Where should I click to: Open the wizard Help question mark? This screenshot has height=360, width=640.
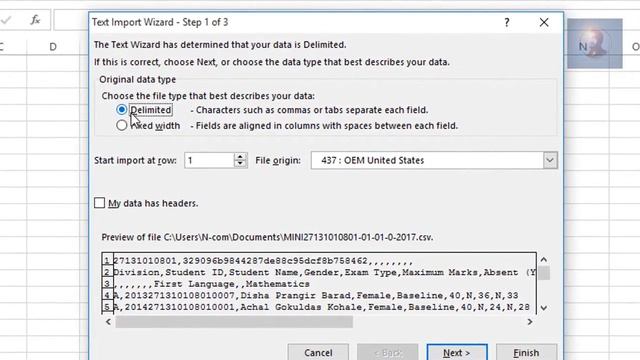click(x=507, y=22)
